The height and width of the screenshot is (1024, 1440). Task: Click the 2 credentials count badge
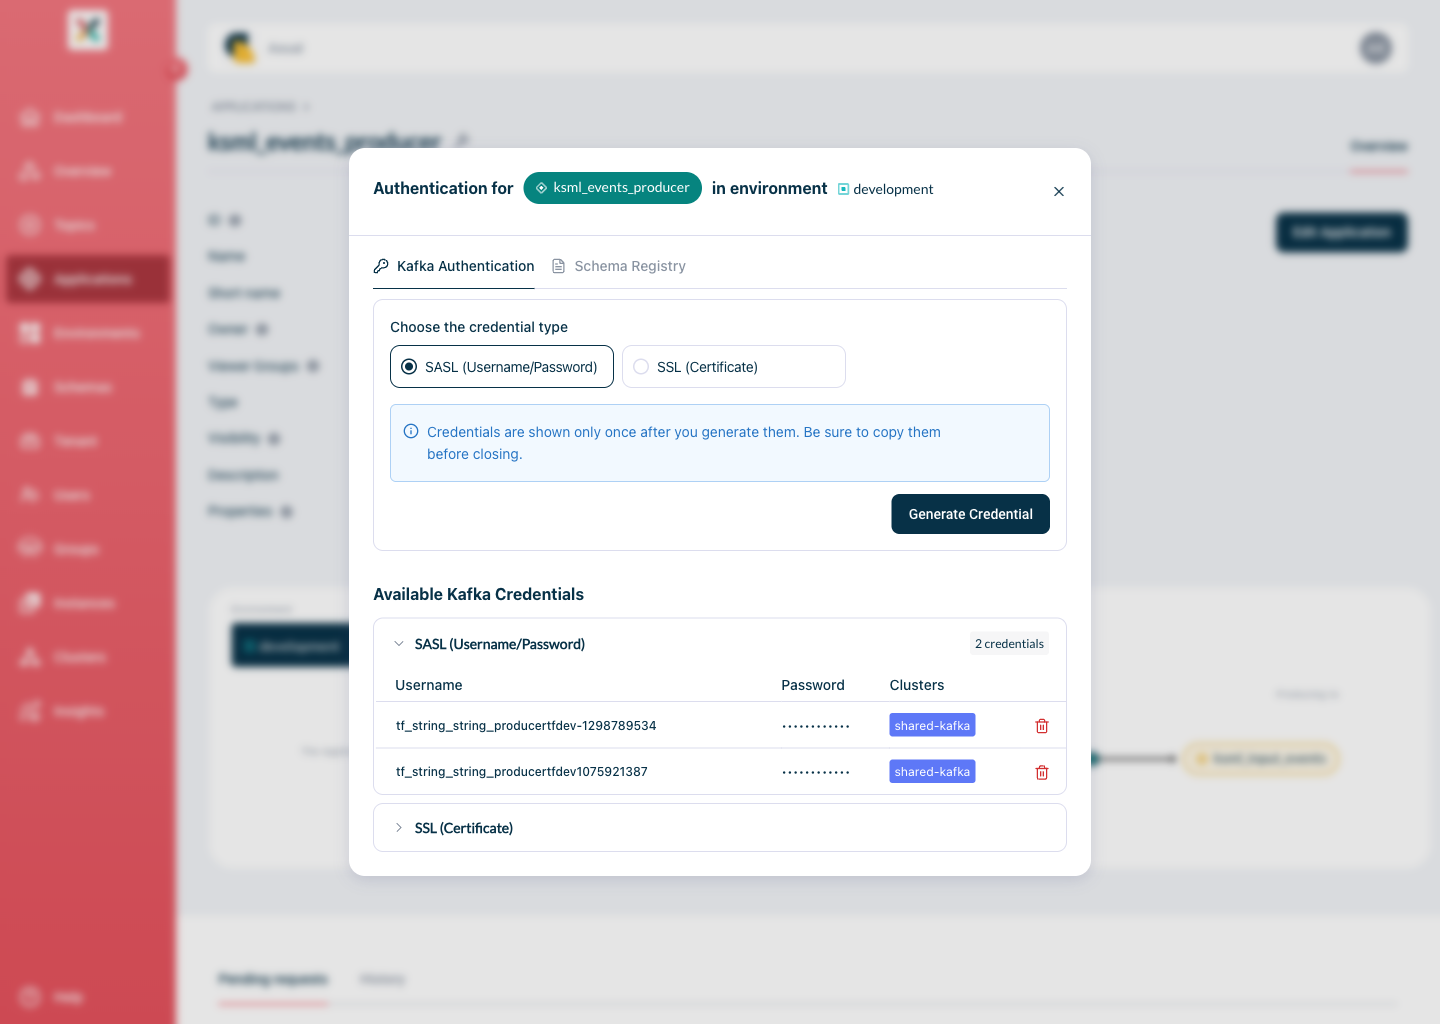[1009, 644]
